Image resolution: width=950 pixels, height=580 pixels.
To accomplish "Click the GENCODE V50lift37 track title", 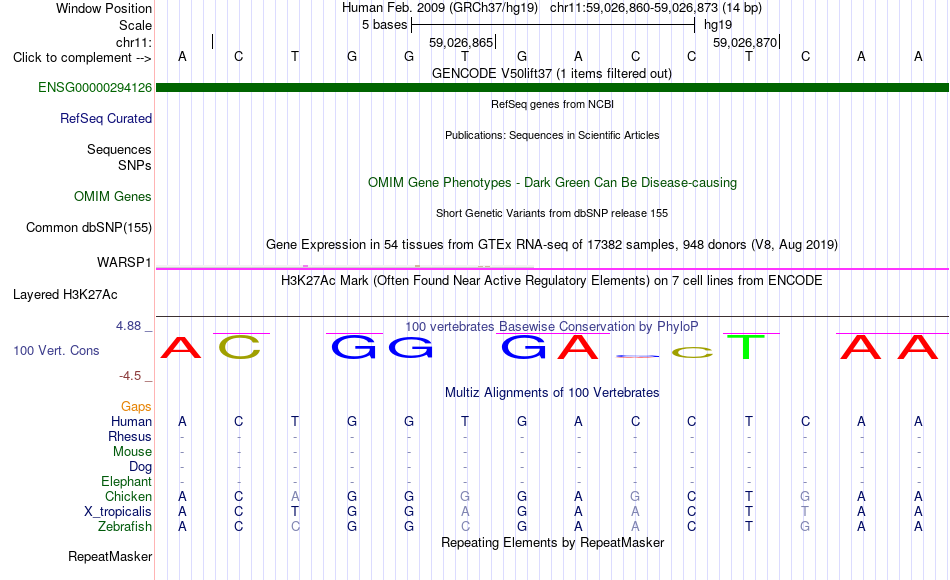I will coord(551,73).
